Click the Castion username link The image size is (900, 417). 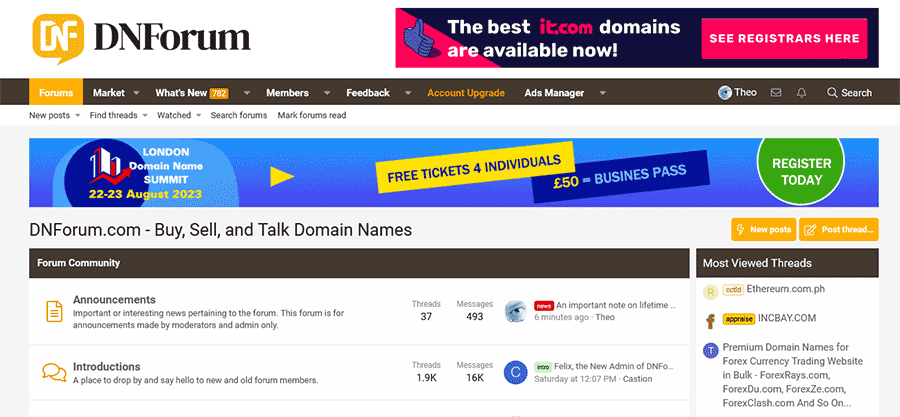pos(638,379)
